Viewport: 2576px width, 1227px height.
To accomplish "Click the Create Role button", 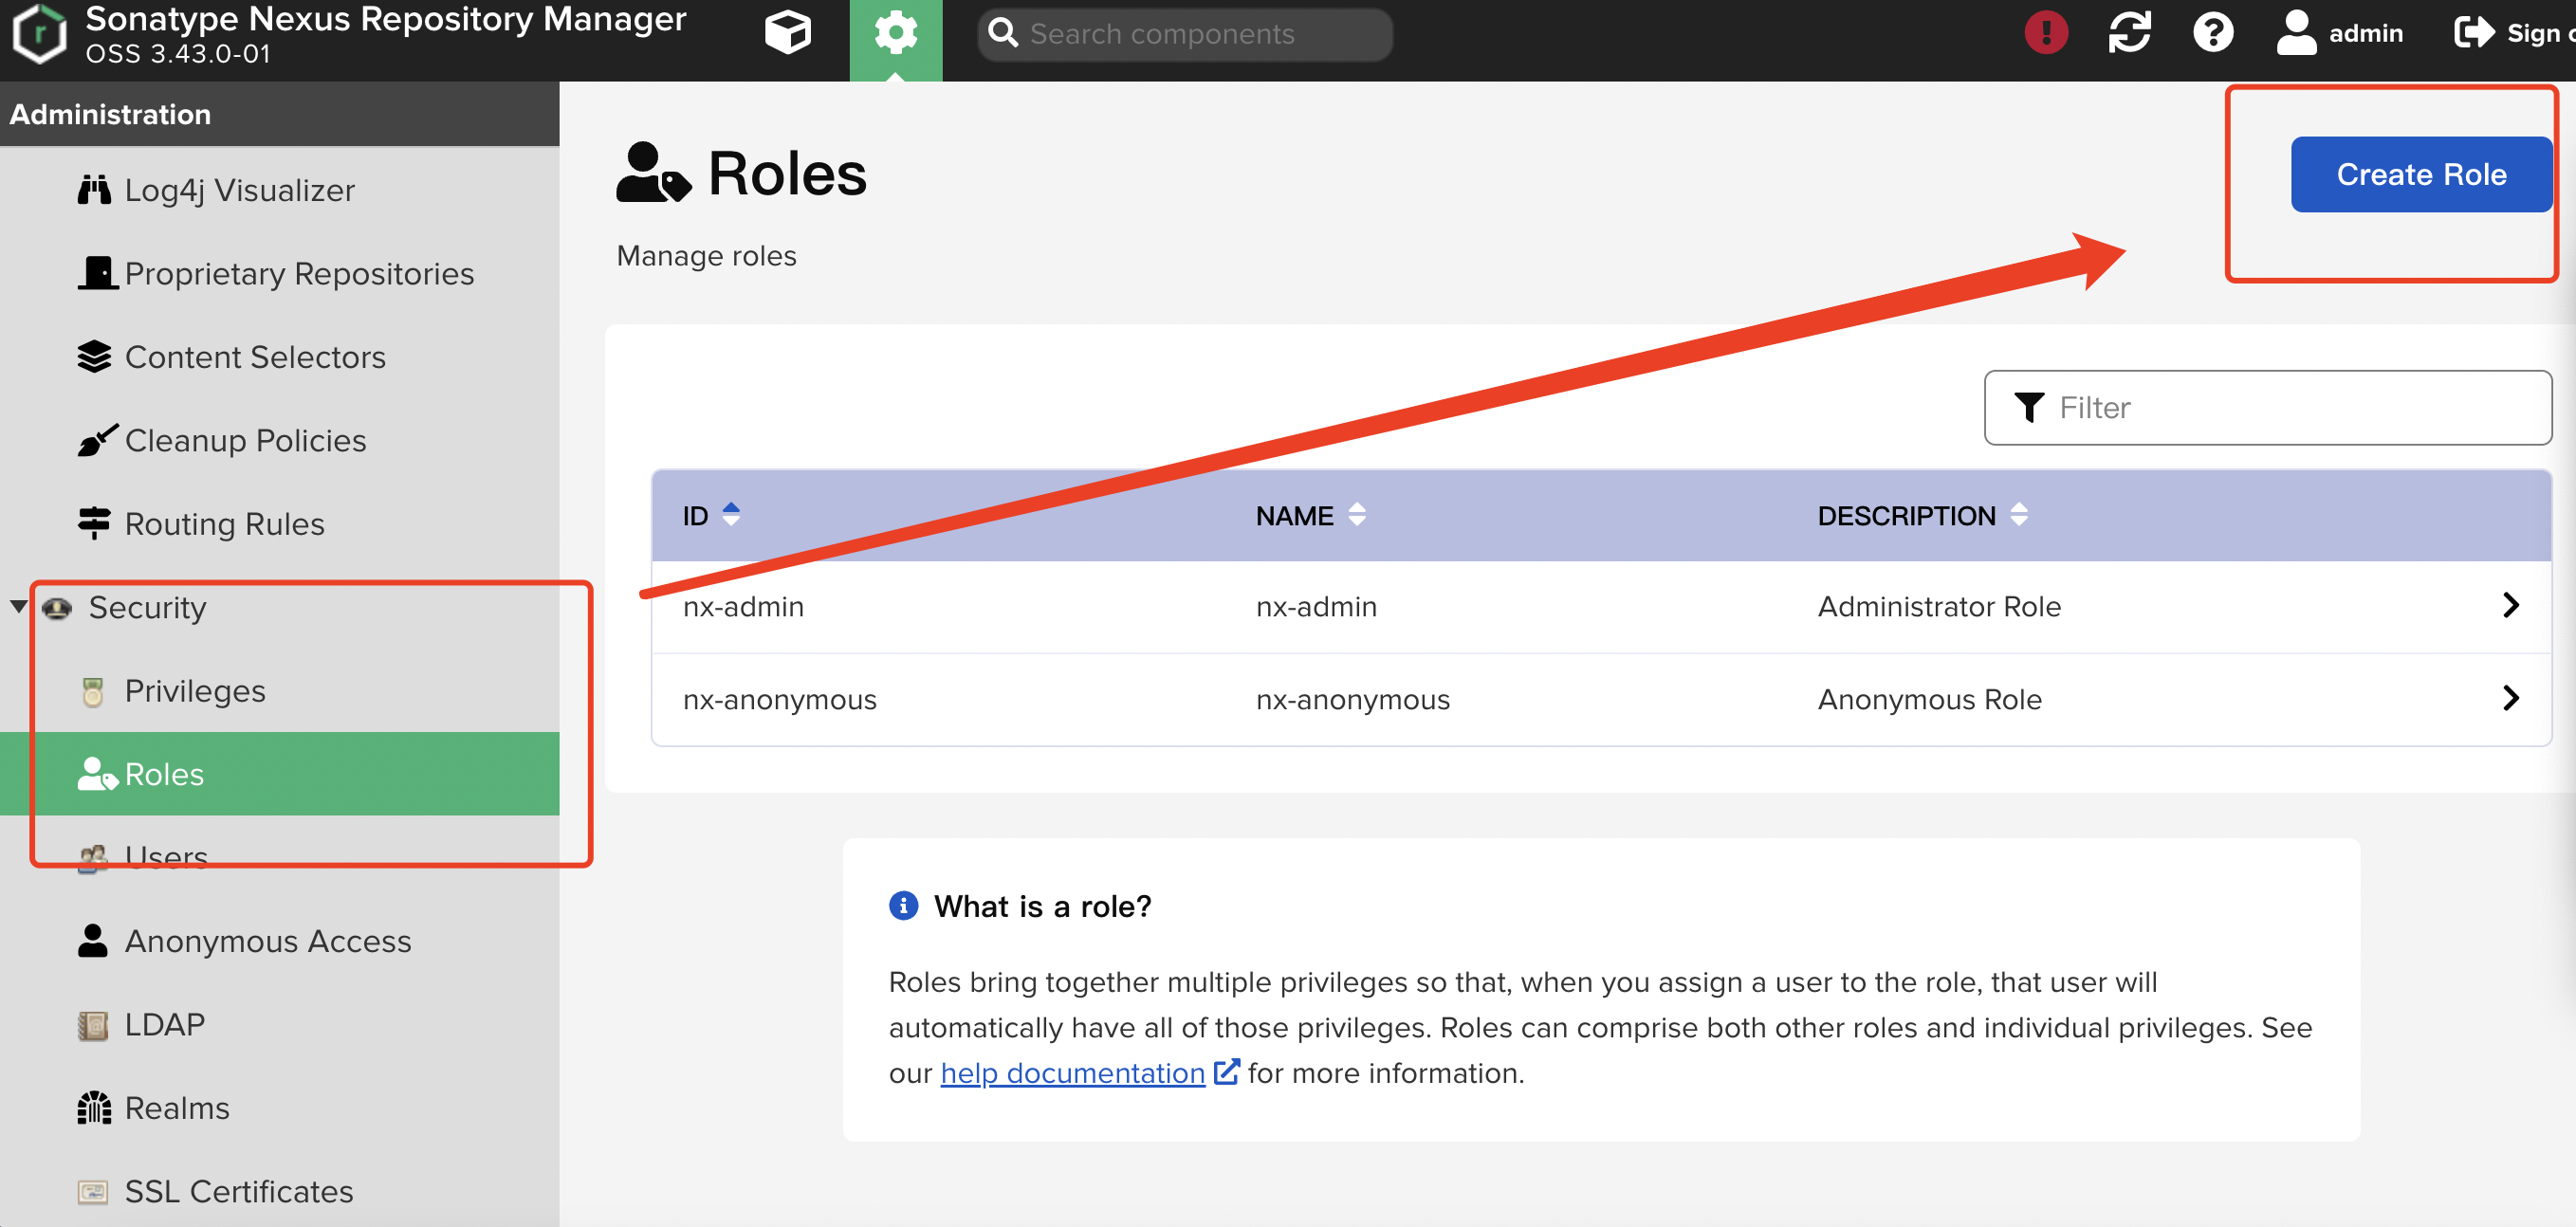I will tap(2421, 174).
